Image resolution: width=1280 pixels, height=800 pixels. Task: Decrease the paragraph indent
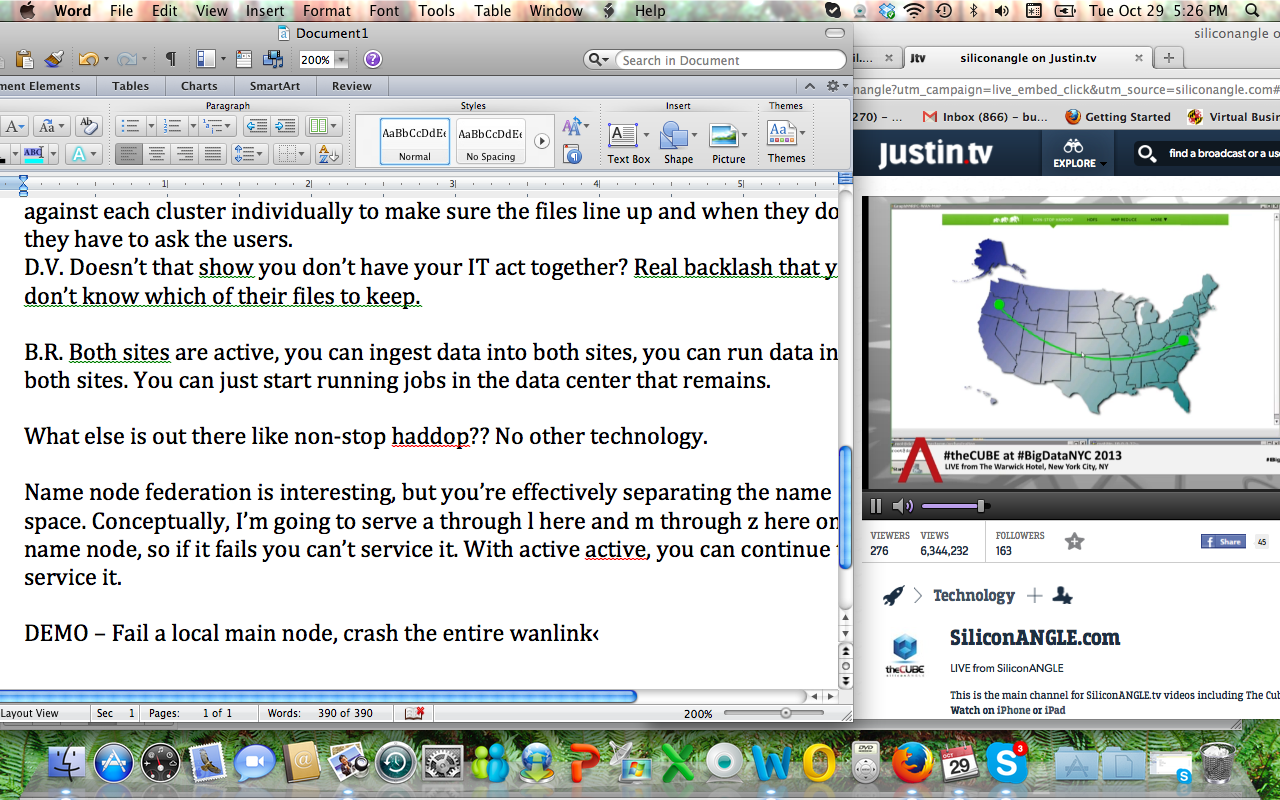point(257,126)
